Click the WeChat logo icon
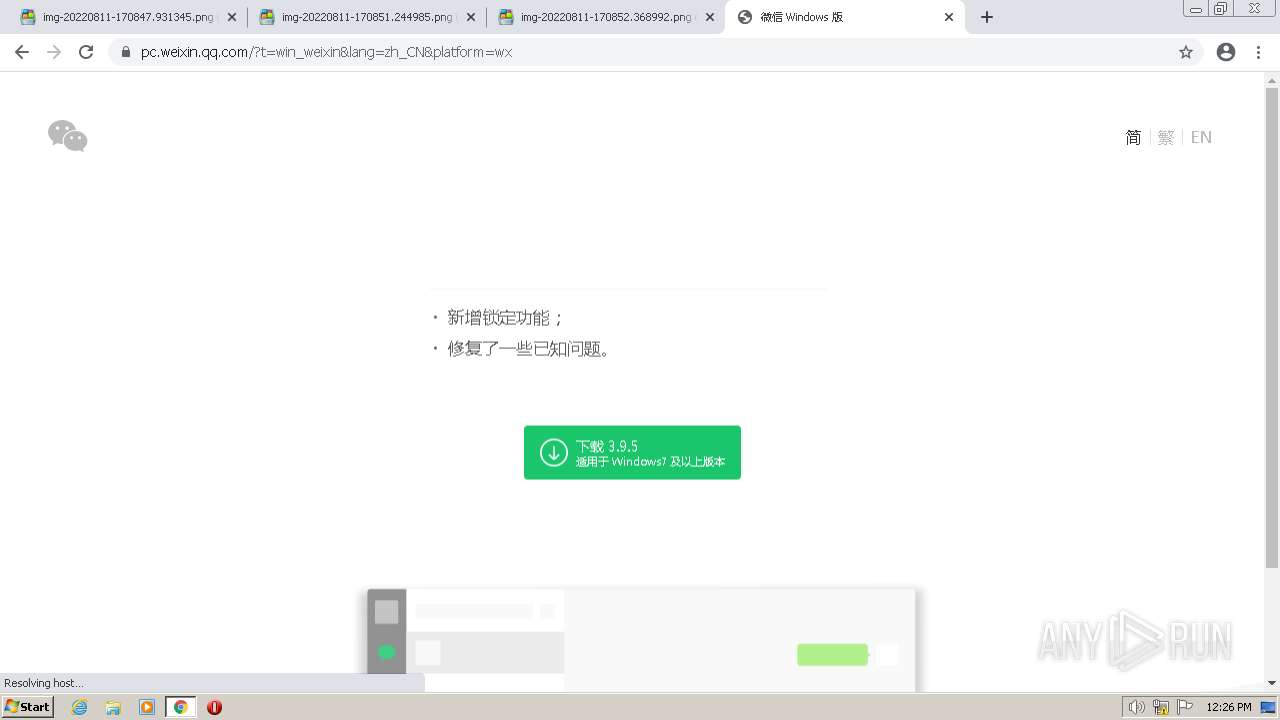 [68, 136]
